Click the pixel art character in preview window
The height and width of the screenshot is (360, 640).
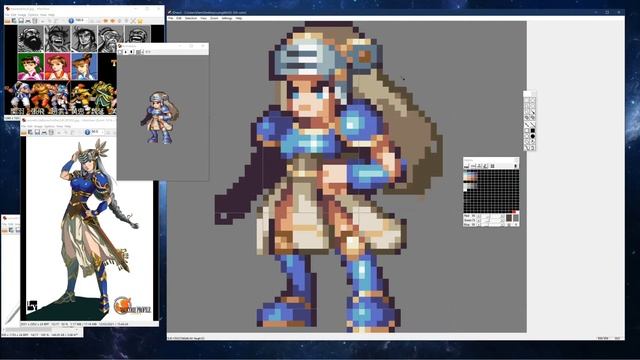point(160,117)
